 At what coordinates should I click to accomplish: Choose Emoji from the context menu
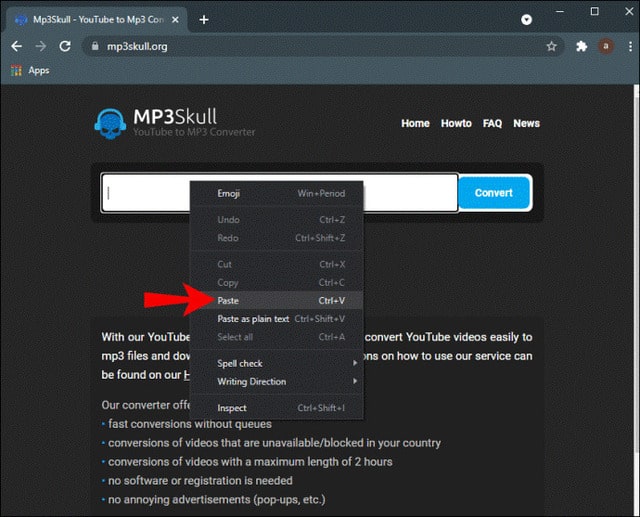277,193
